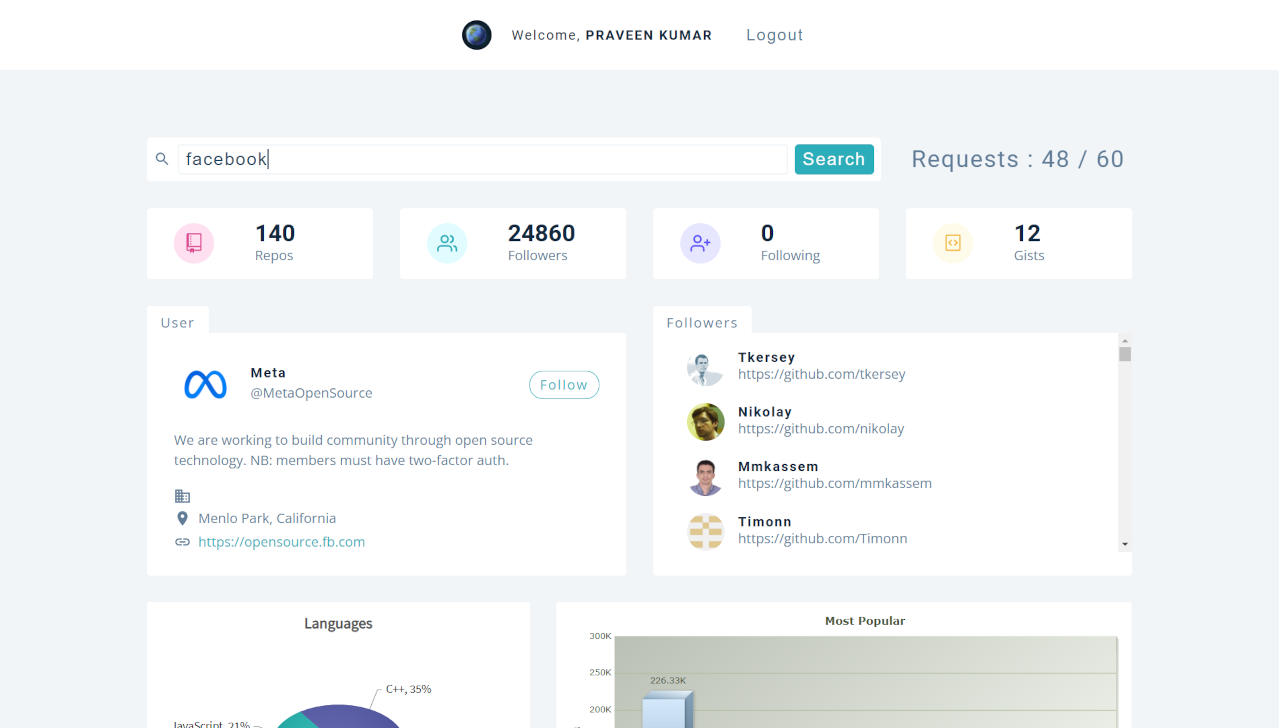
Task: Click the @MetaOpenSource handle
Action: coord(311,393)
